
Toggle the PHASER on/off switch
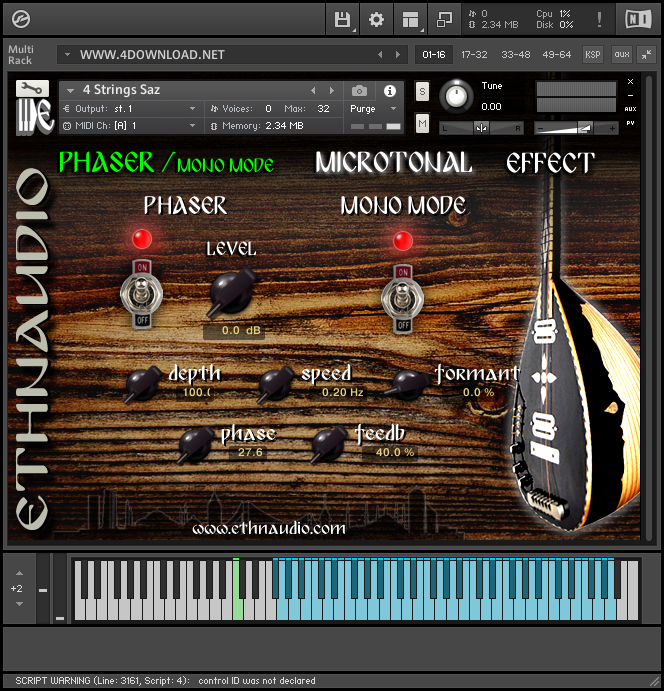(142, 293)
